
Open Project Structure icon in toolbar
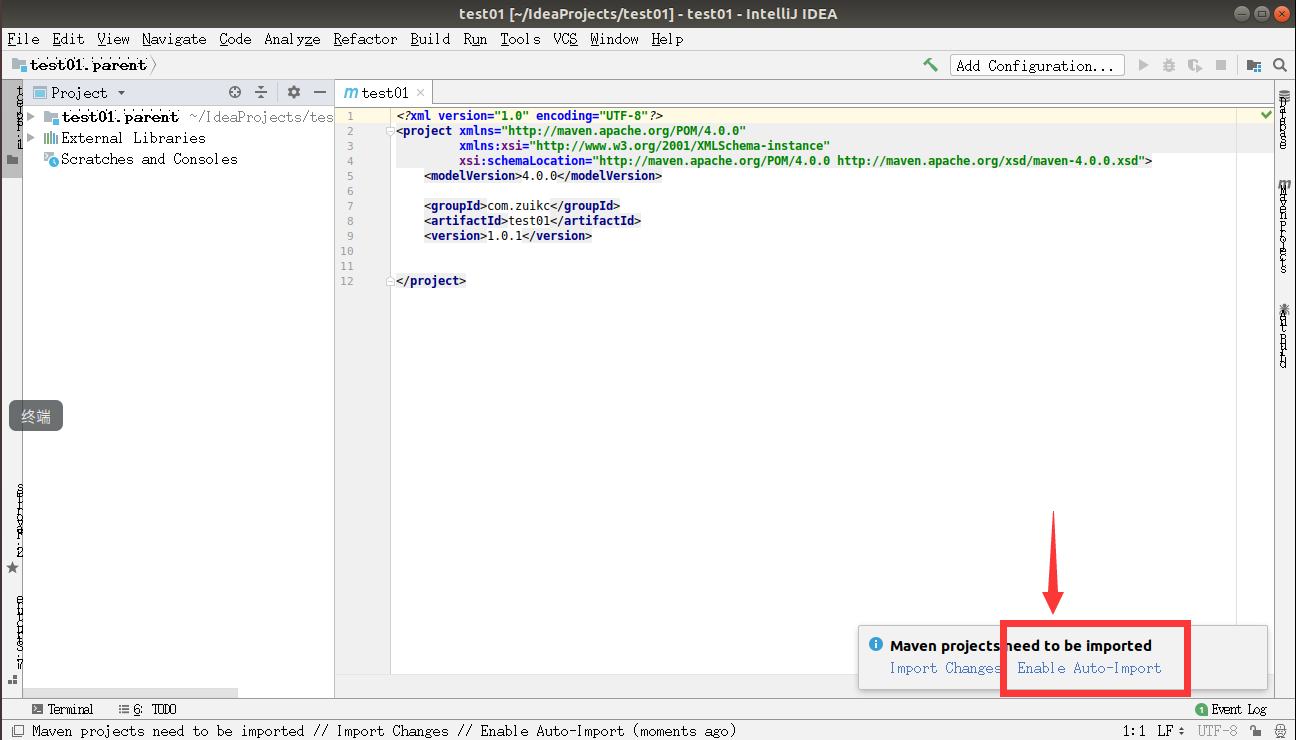(x=1254, y=65)
